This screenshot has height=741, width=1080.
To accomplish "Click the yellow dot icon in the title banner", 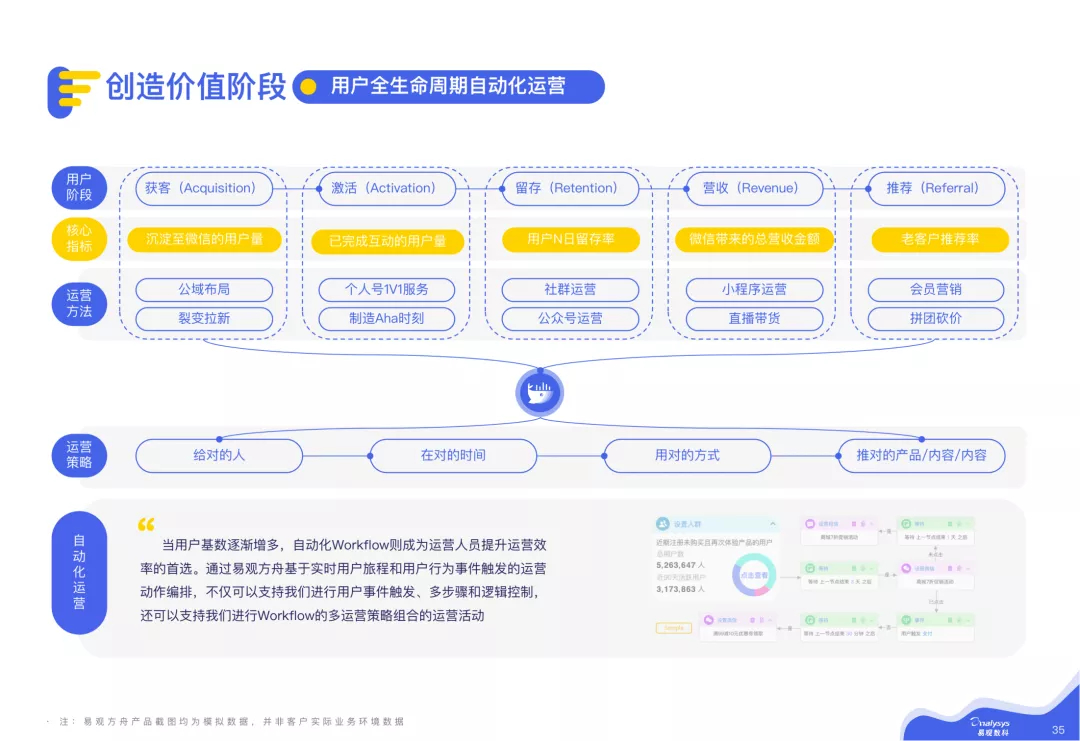I will (311, 87).
